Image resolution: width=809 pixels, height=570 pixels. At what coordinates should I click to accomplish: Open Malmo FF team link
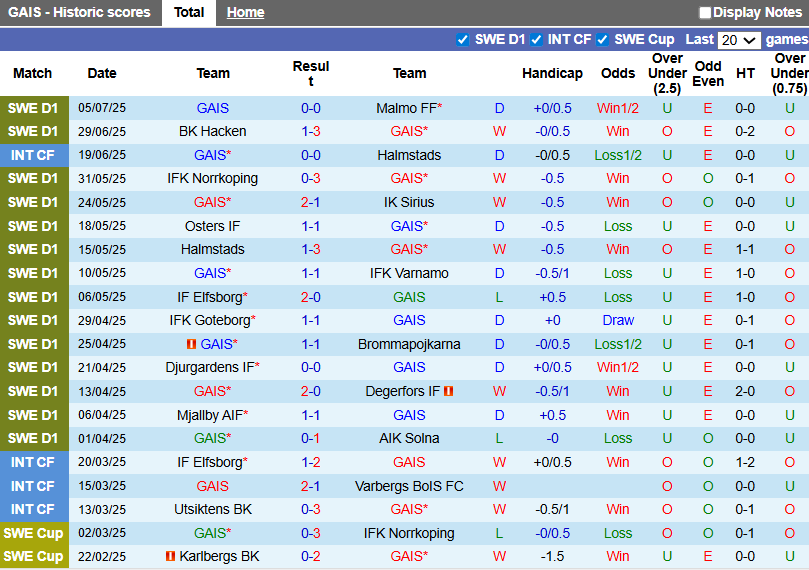[x=407, y=108]
